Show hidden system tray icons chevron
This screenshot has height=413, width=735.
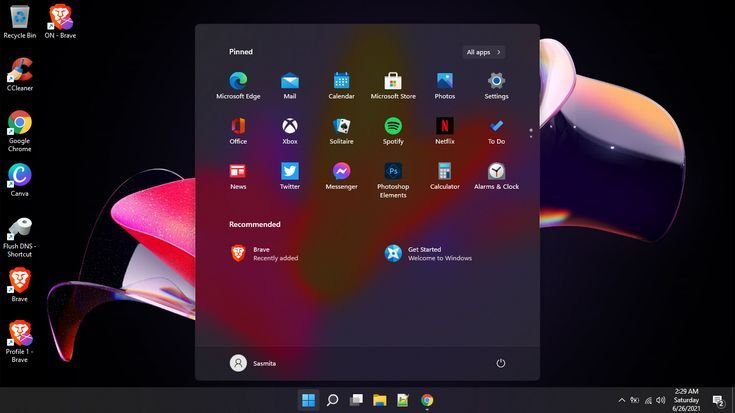click(x=622, y=401)
